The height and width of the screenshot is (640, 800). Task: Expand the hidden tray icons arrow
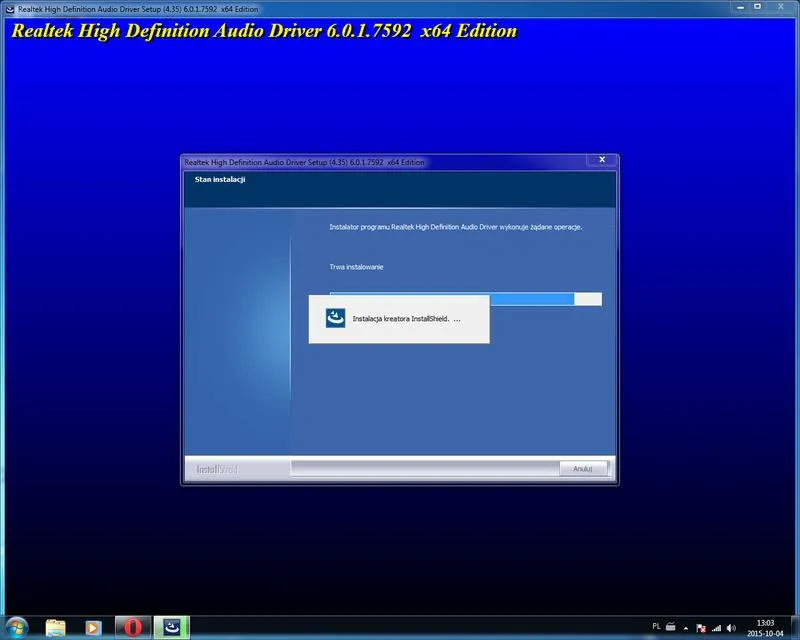coord(688,627)
